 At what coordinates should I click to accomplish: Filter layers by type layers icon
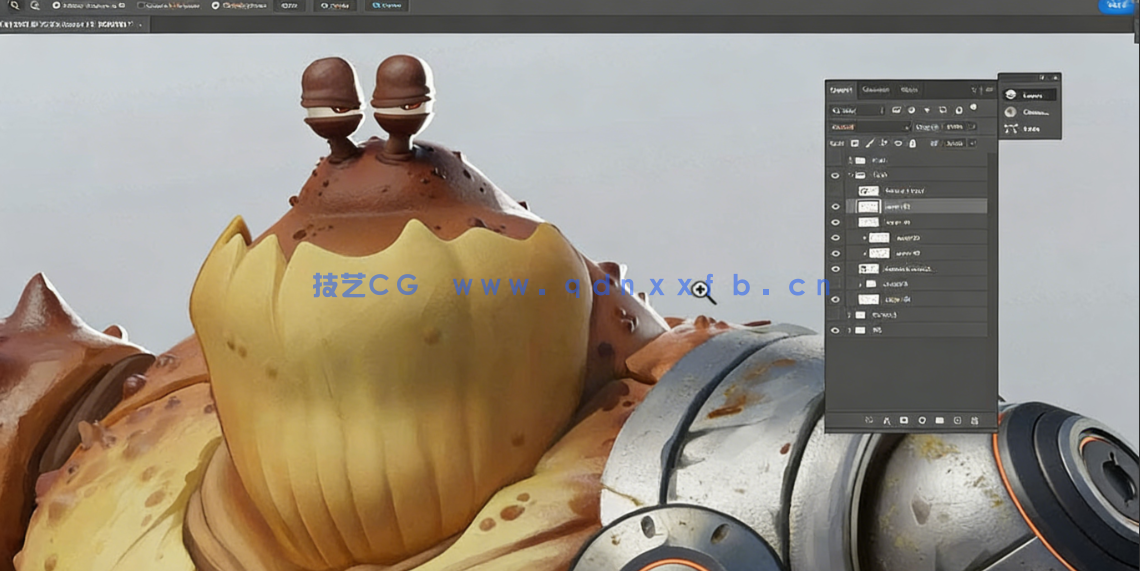tap(927, 110)
